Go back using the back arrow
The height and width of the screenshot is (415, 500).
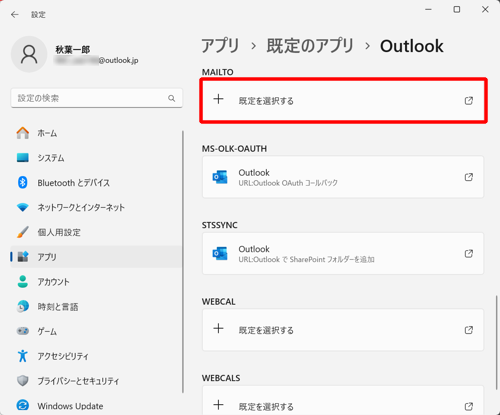(14, 15)
